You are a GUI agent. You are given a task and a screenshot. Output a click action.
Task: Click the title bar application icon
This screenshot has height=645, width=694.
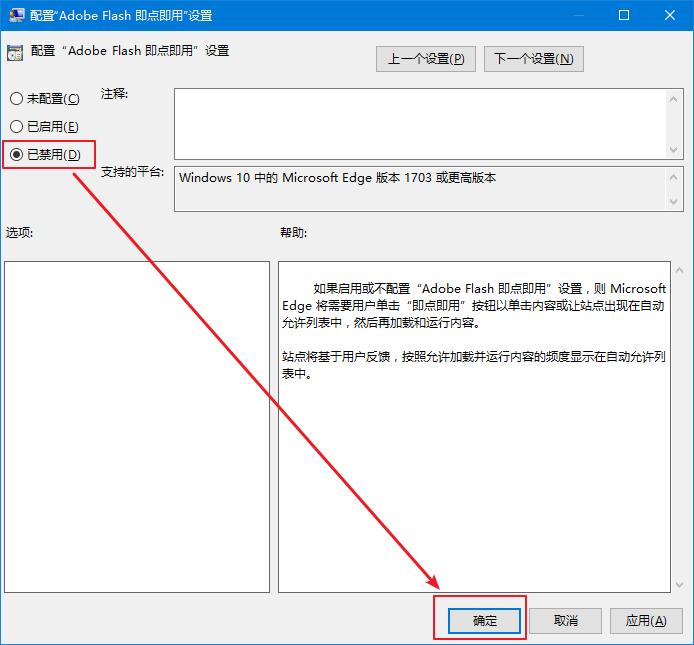point(17,15)
